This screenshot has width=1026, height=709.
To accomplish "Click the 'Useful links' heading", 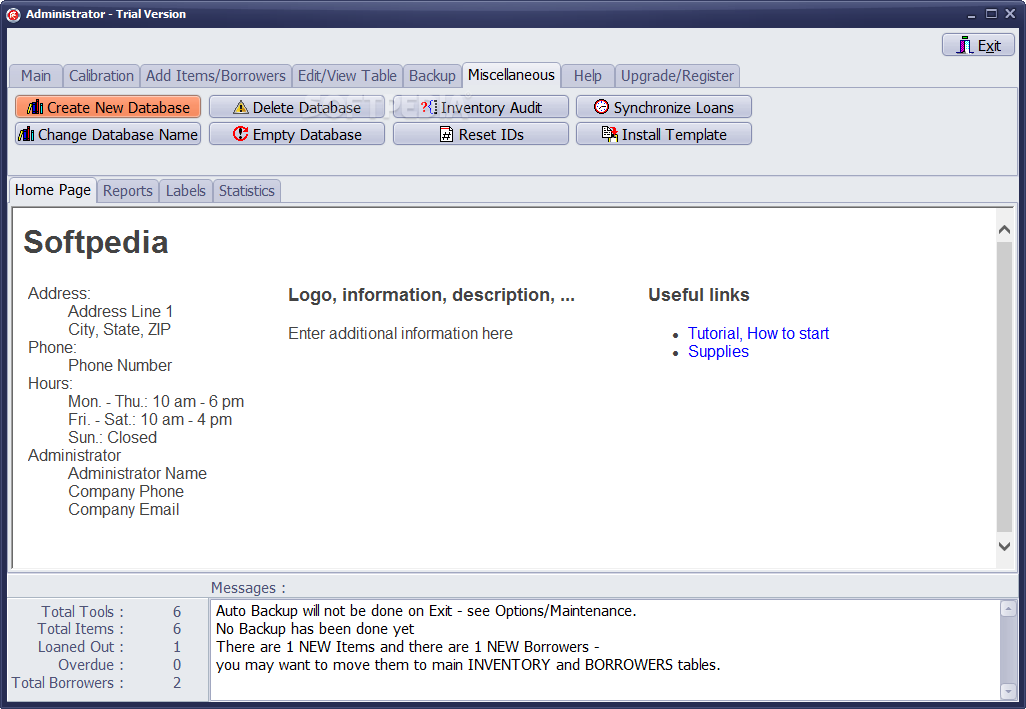I will tap(699, 295).
